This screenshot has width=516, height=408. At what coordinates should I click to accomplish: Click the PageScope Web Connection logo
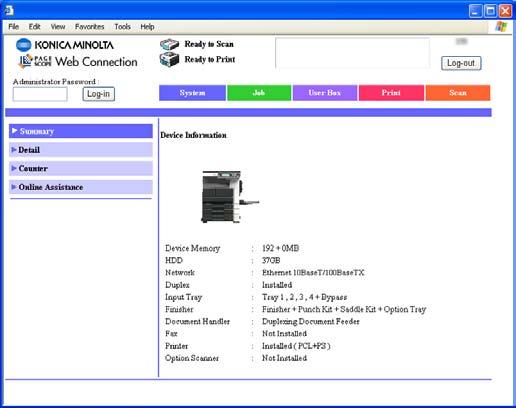78,62
